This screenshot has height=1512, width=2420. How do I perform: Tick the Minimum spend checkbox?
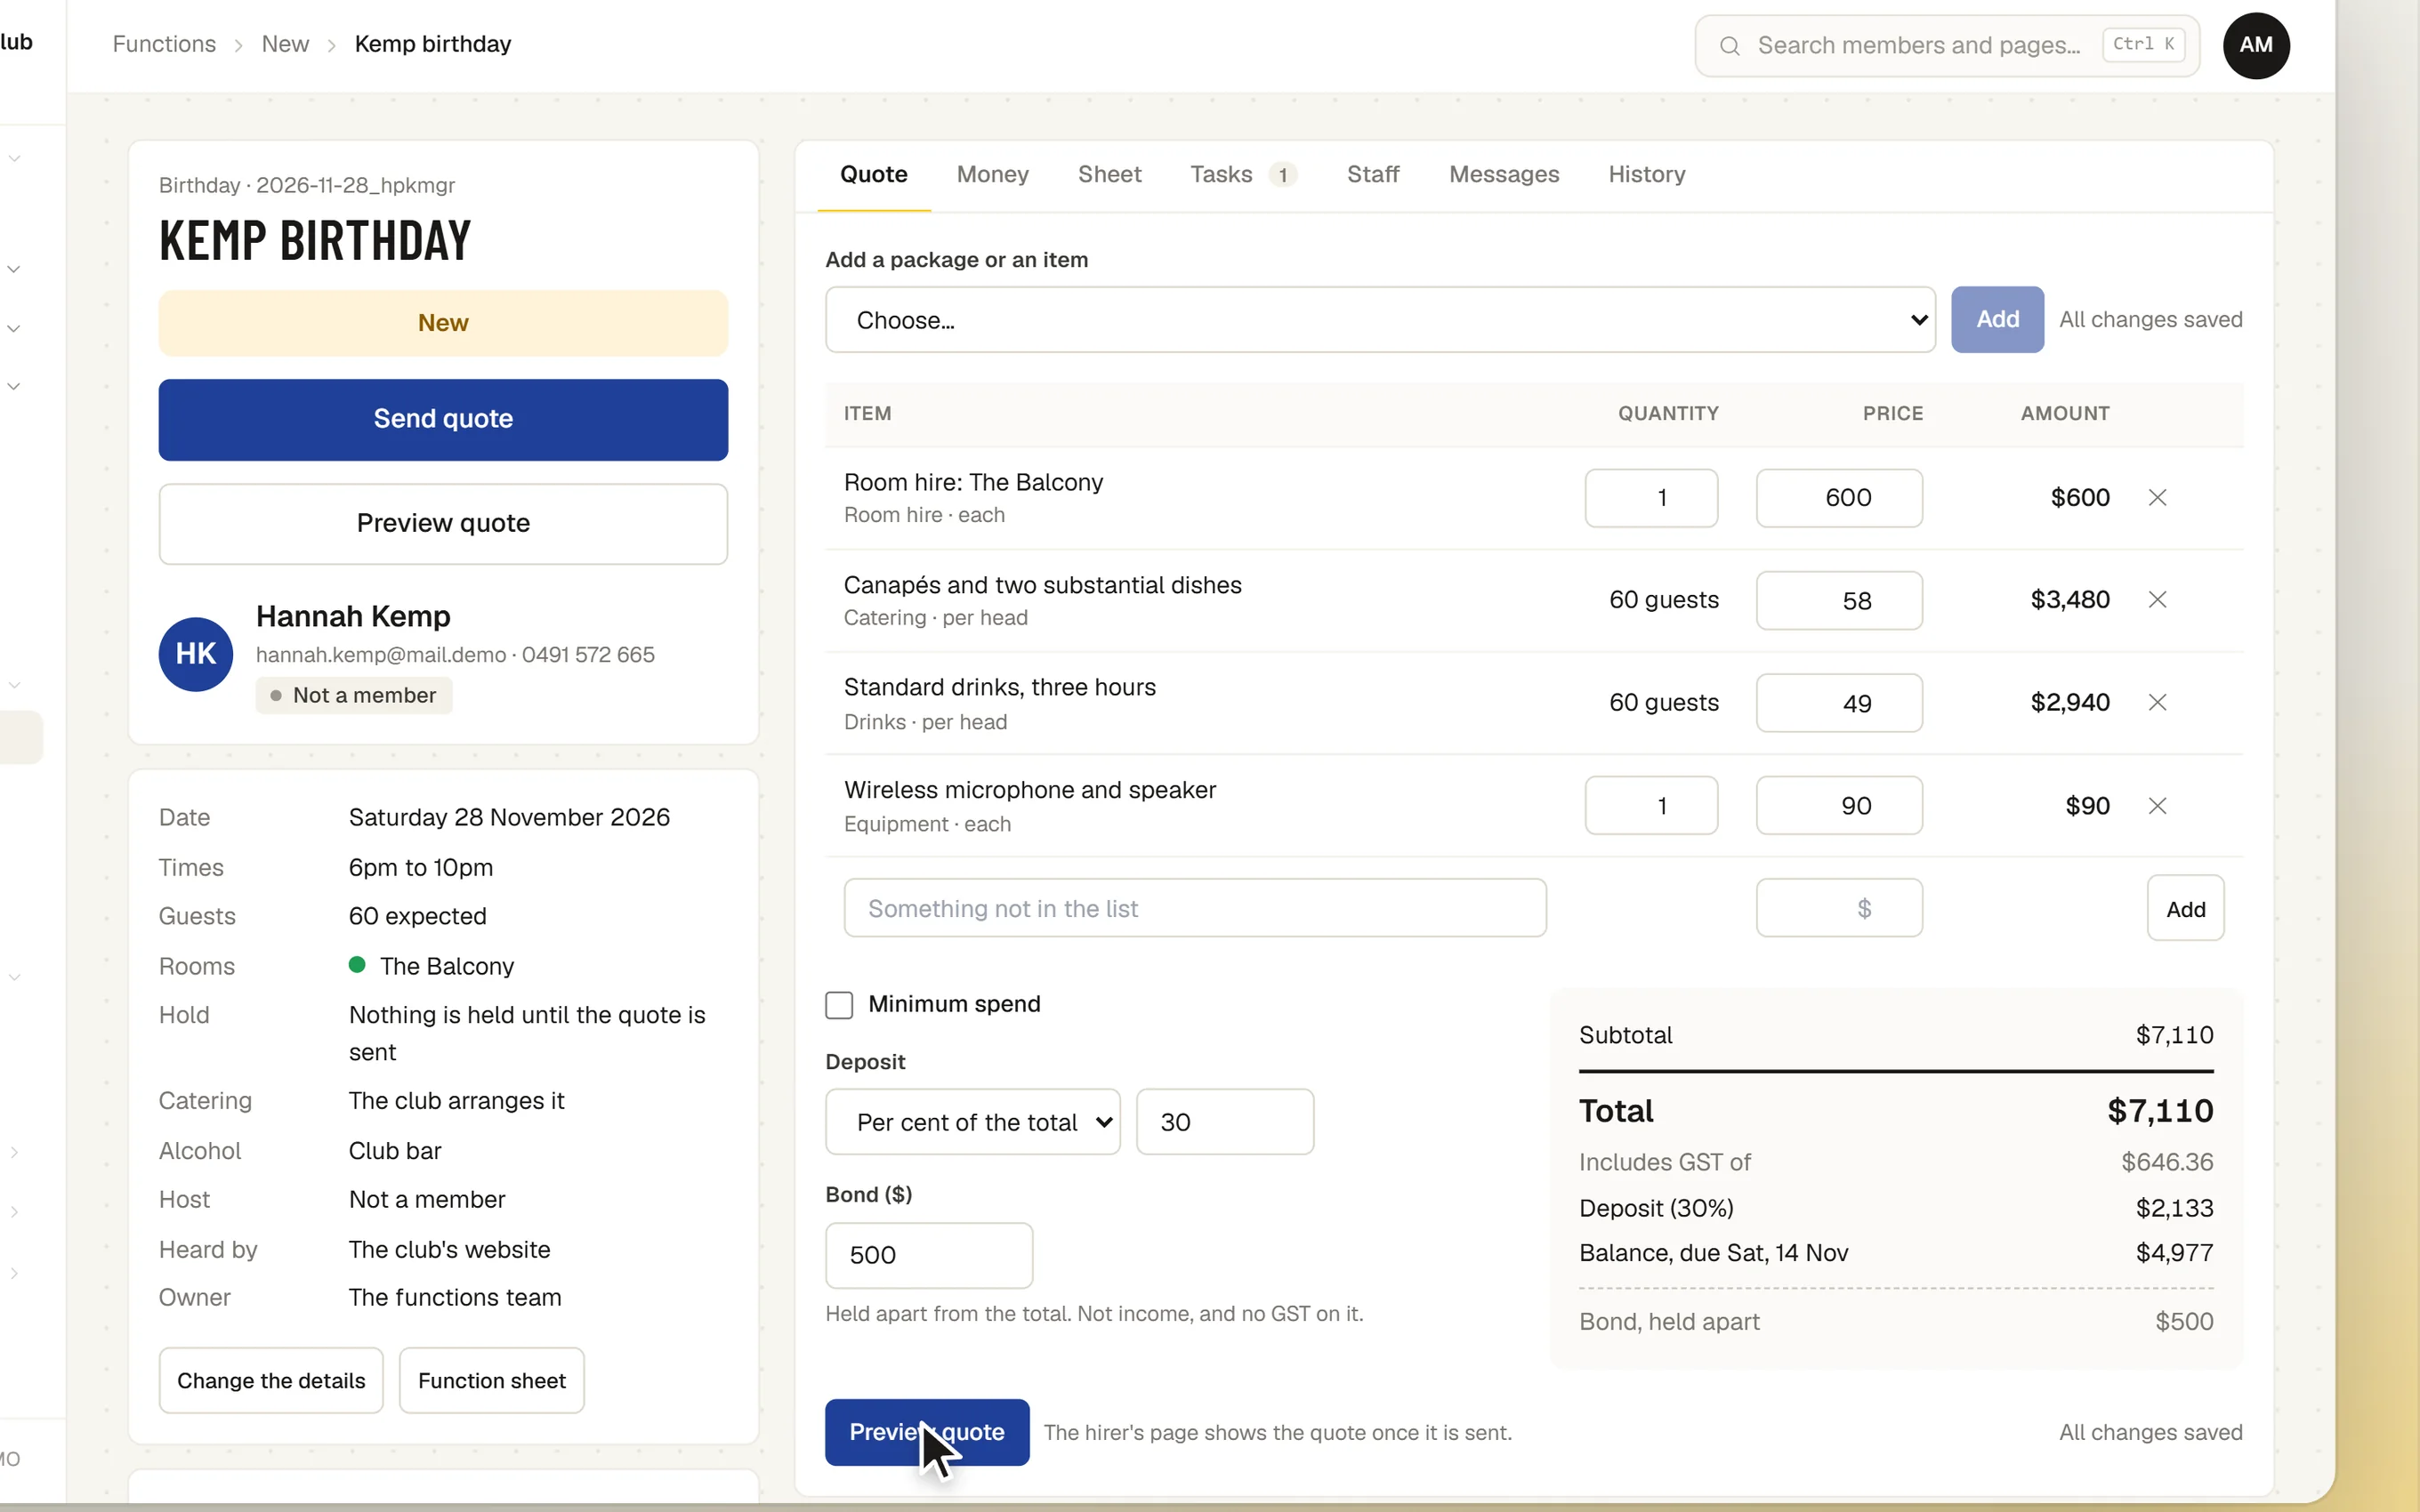pyautogui.click(x=839, y=1005)
